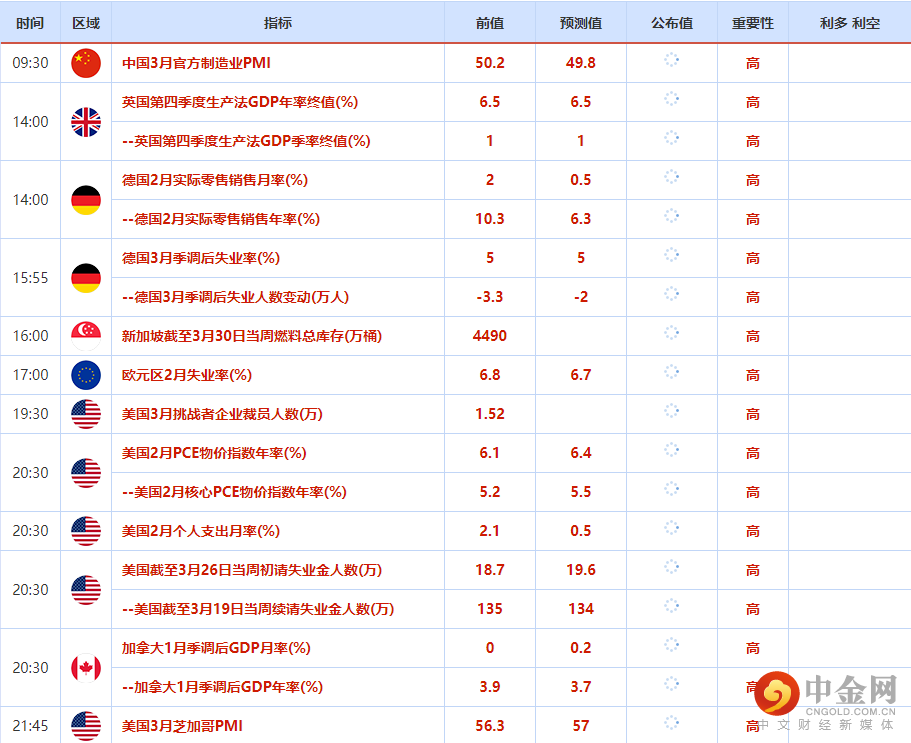Click the Canada flag icon
The width and height of the screenshot is (911, 743).
pyautogui.click(x=86, y=667)
